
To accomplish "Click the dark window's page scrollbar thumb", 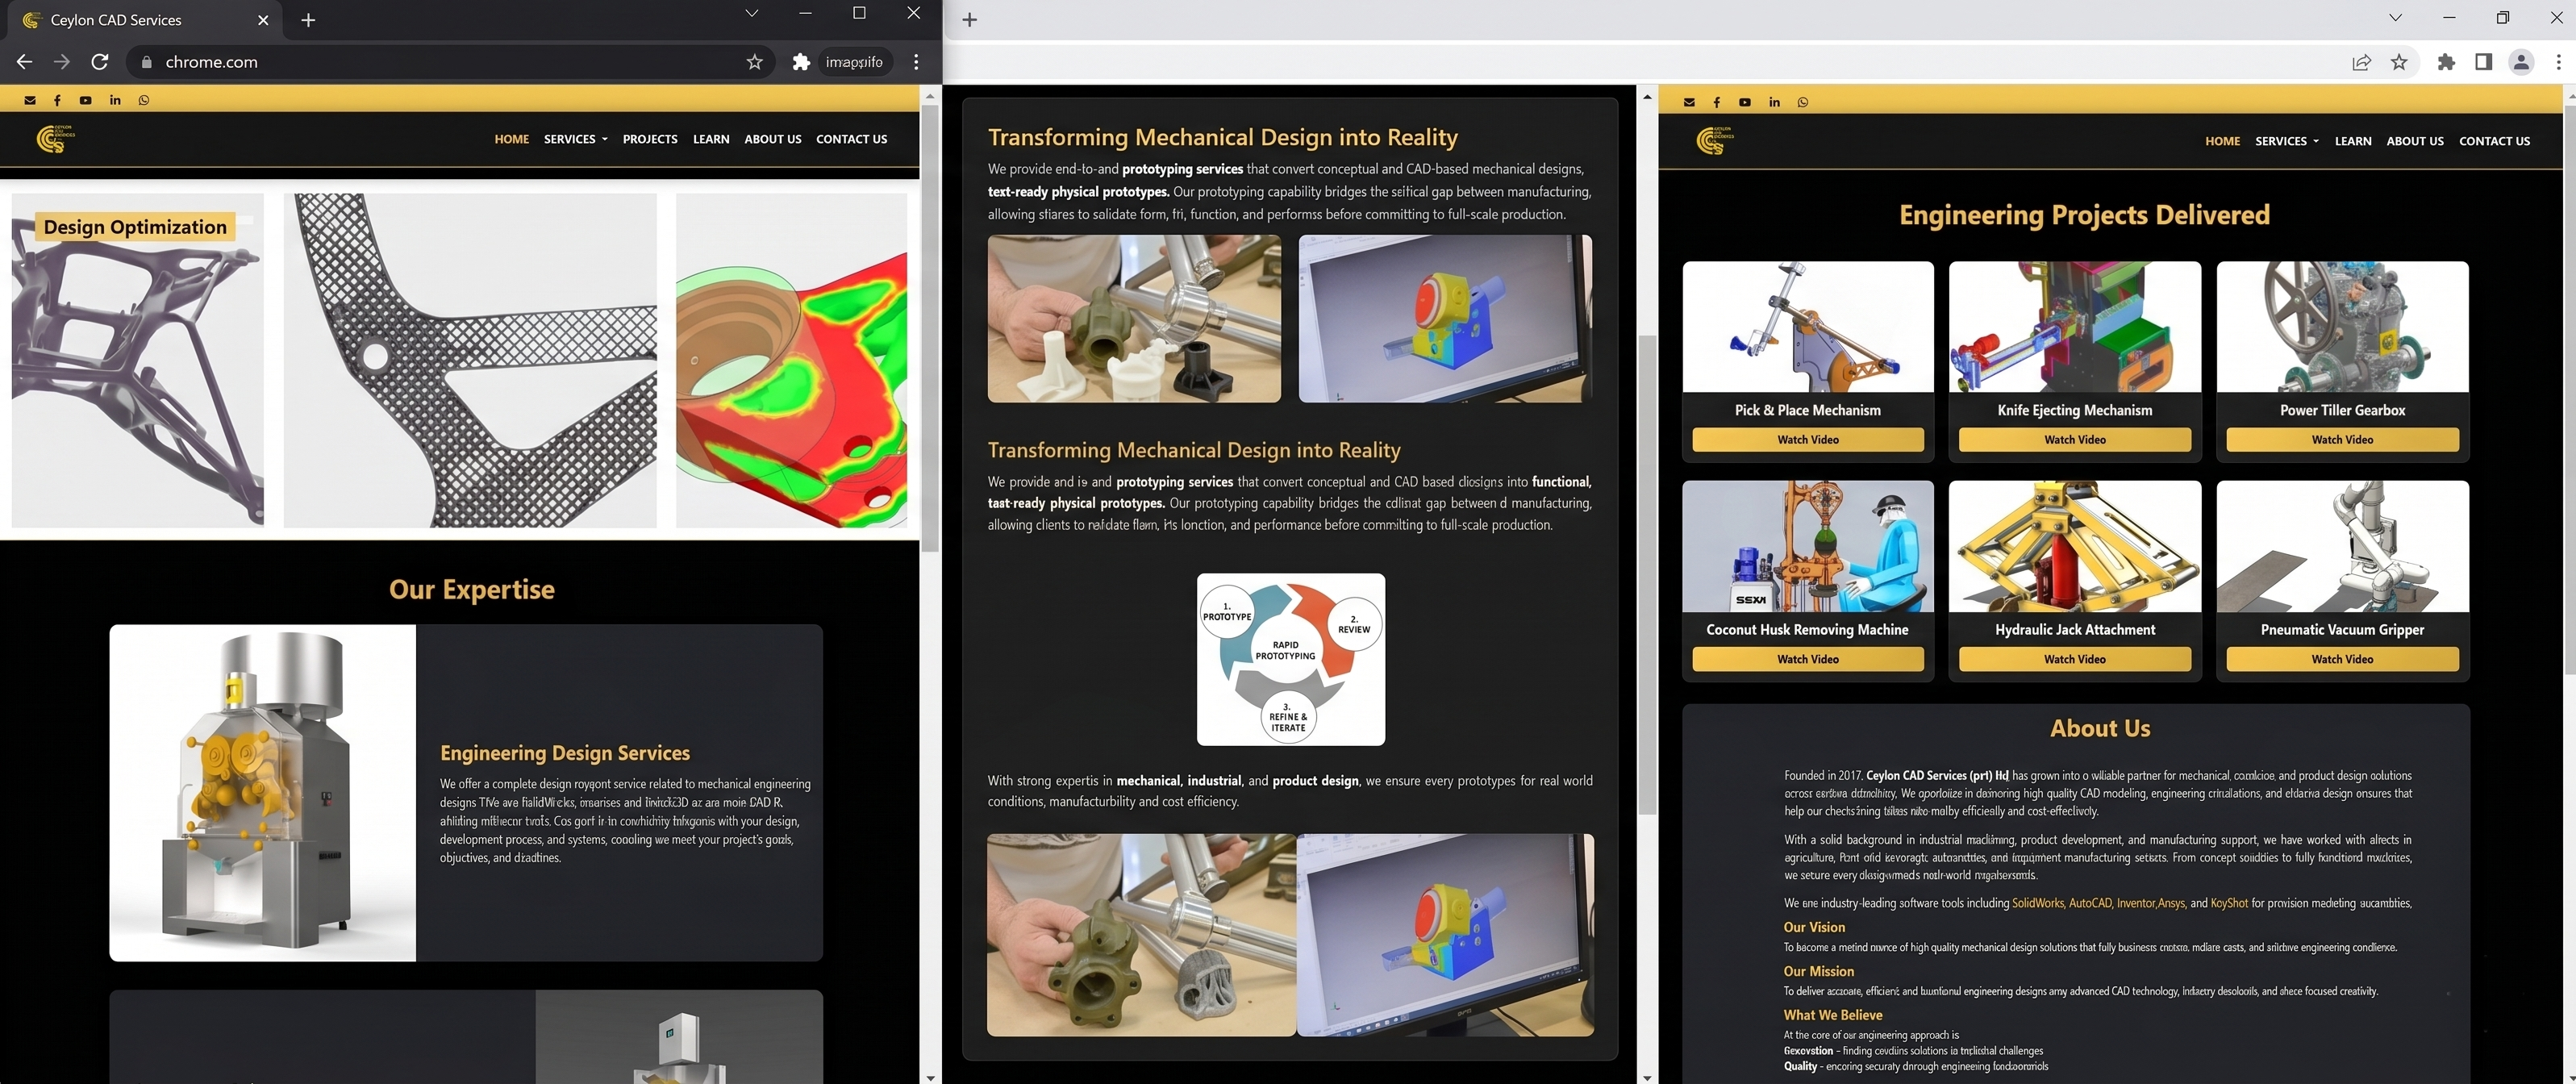I will pos(930,327).
